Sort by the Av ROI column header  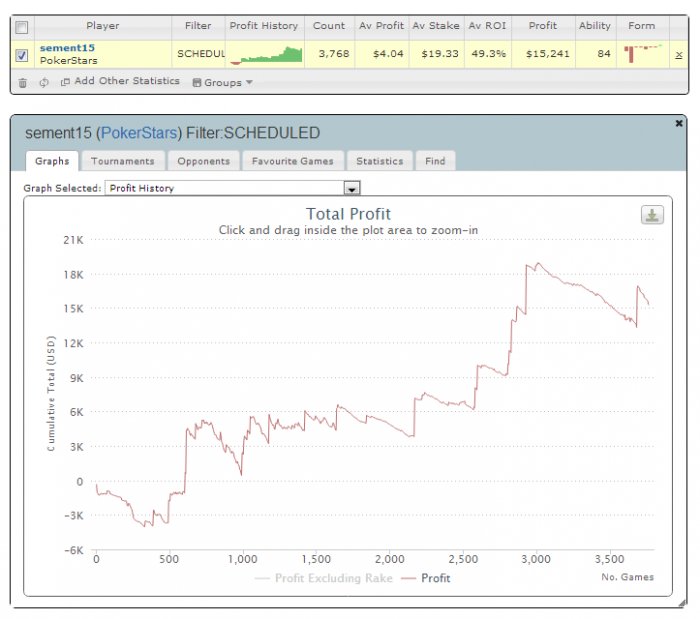[488, 26]
